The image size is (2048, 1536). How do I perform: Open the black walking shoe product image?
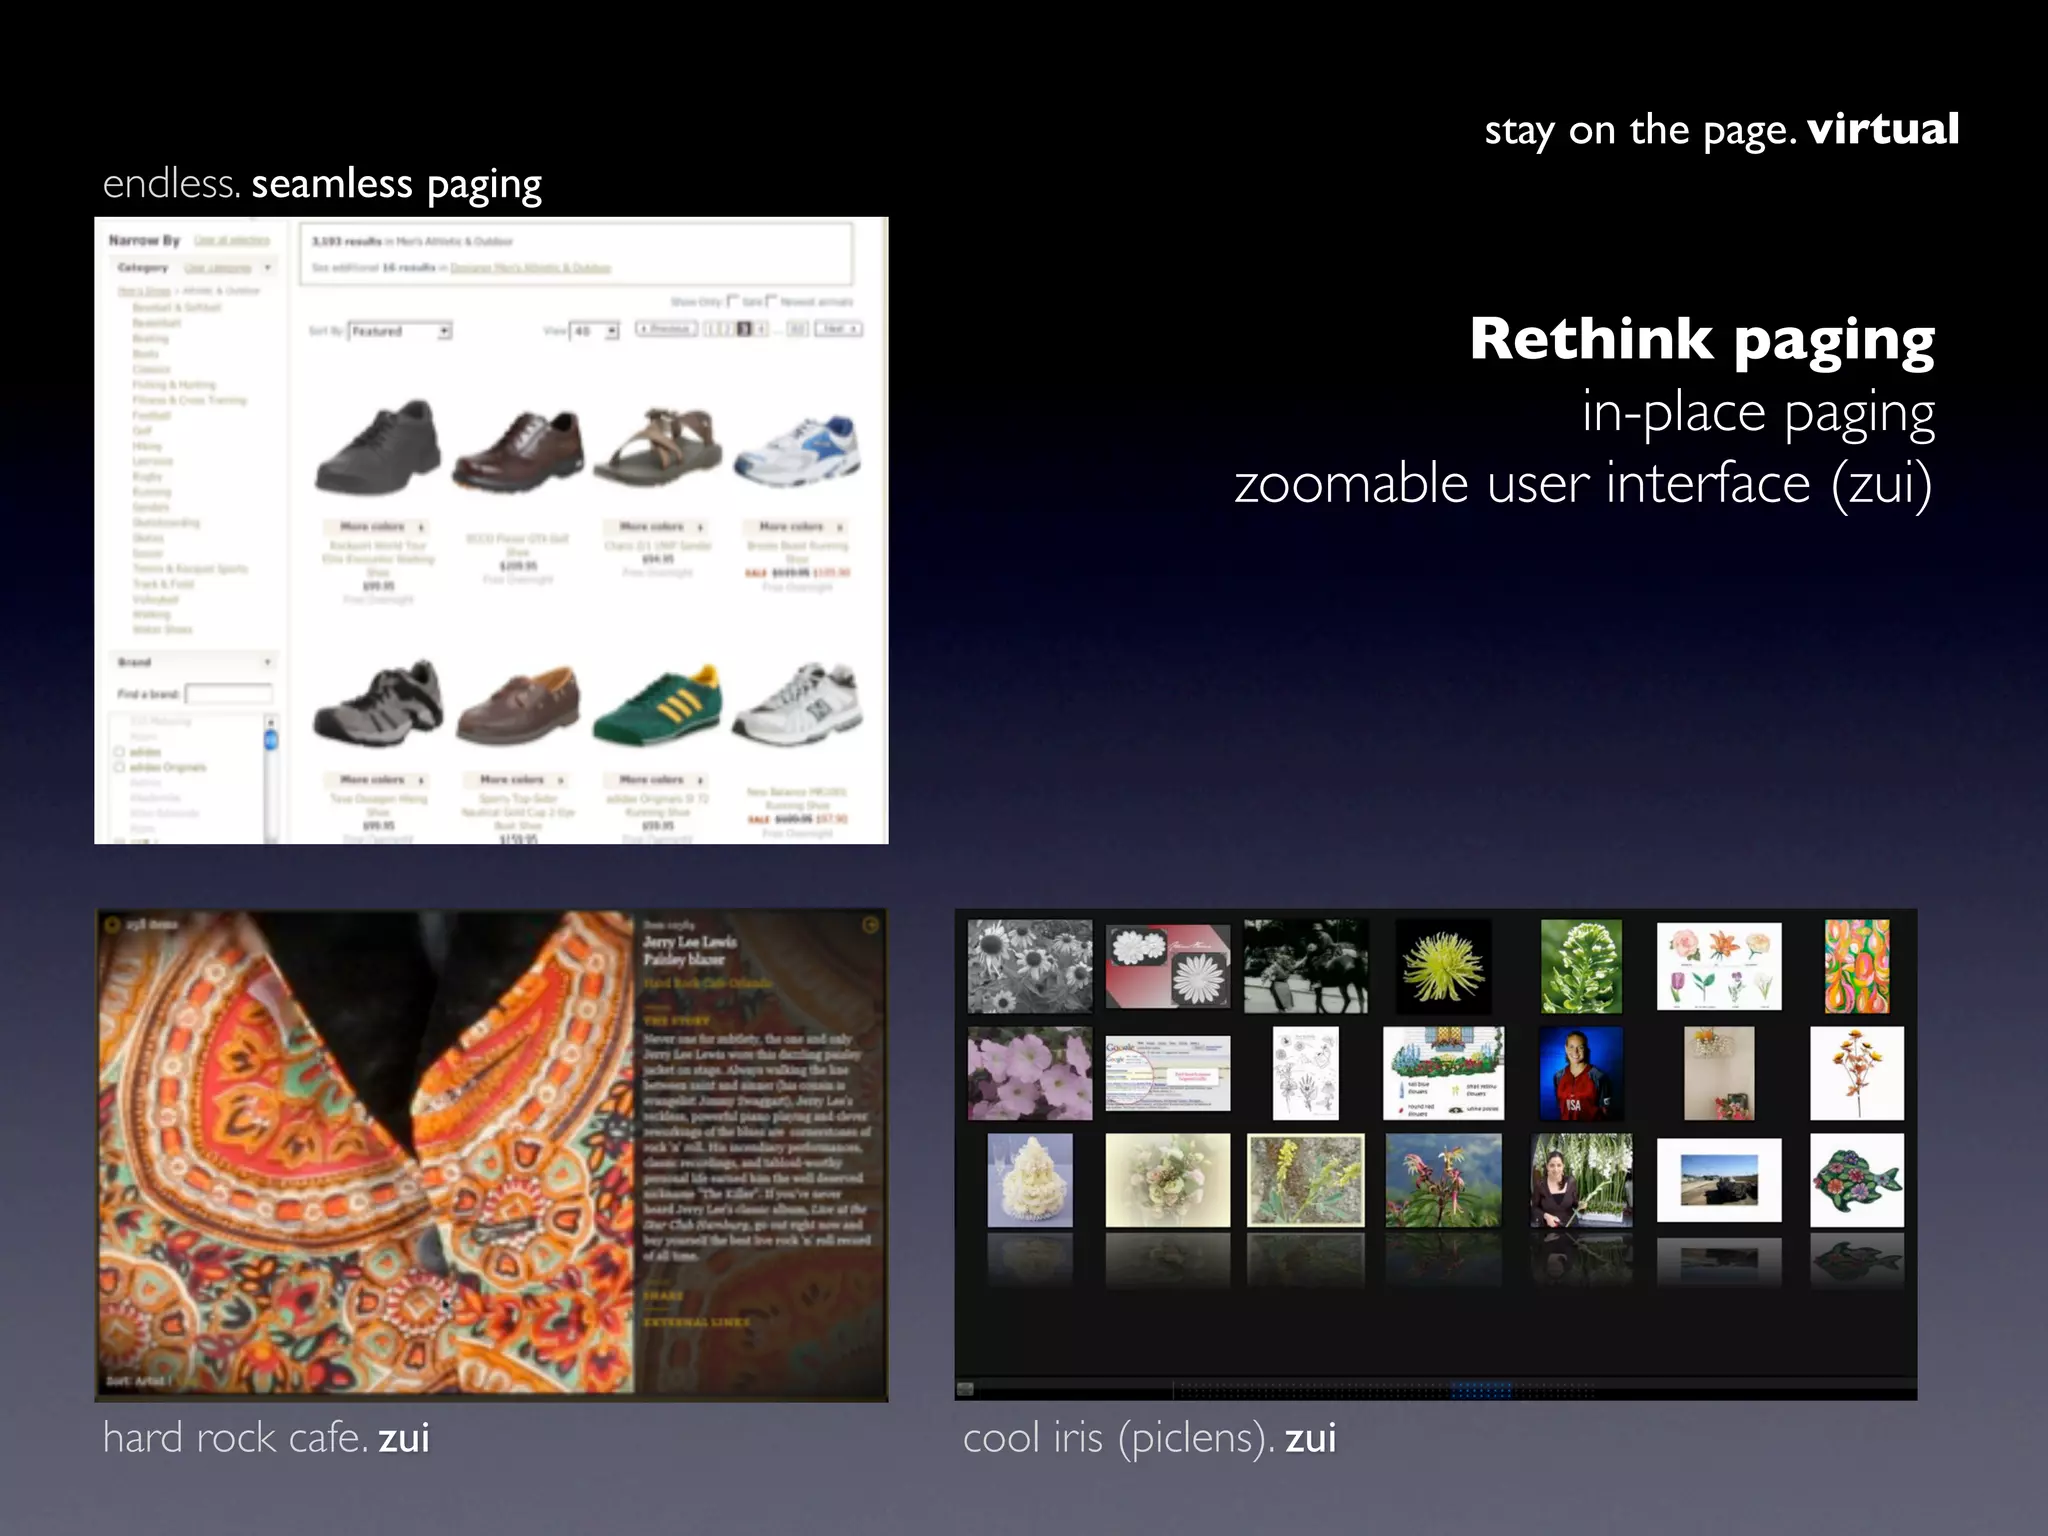click(x=378, y=446)
